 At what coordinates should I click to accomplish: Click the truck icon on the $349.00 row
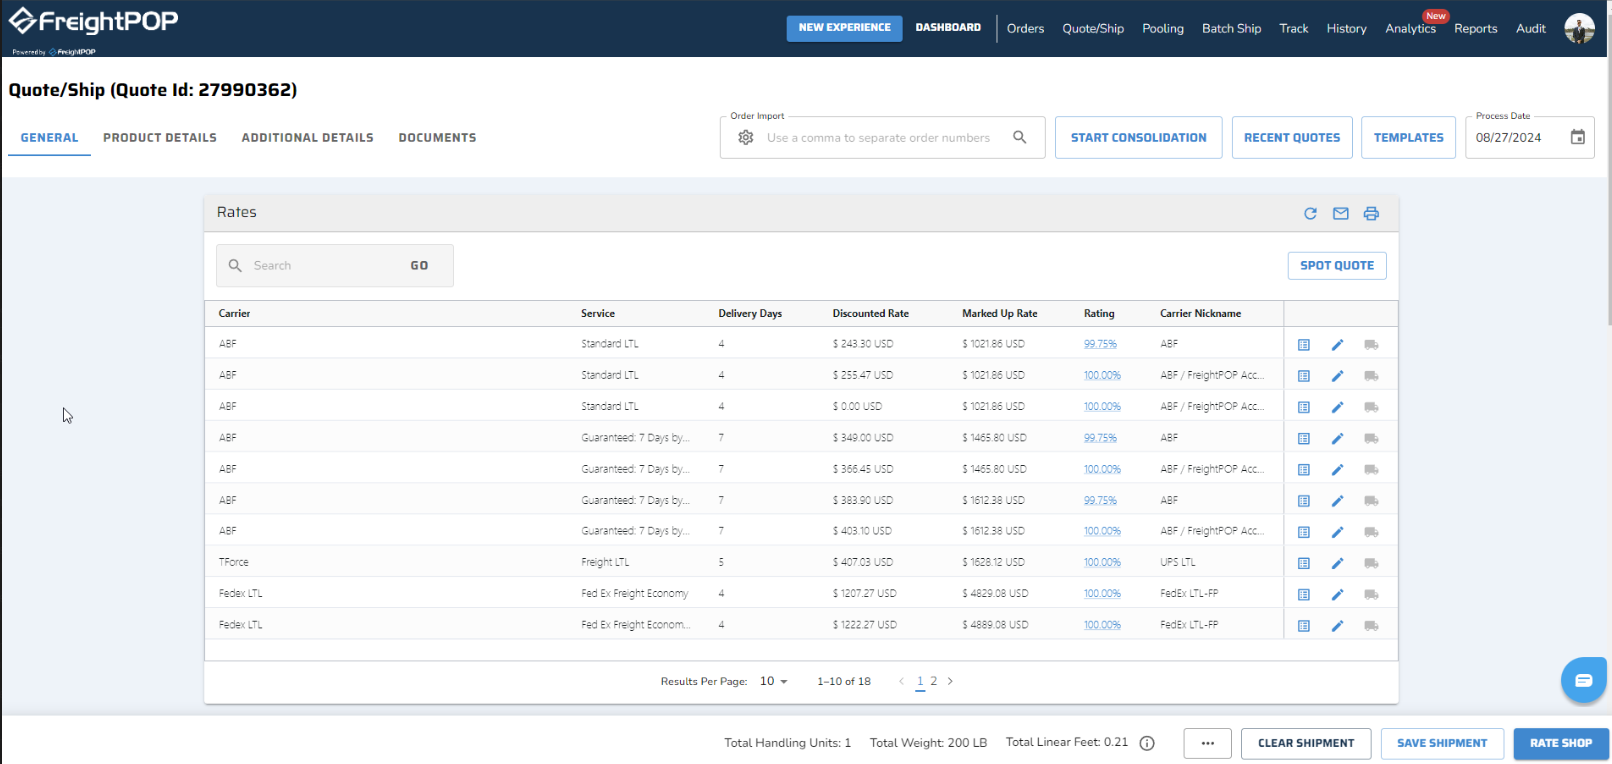[1371, 438]
